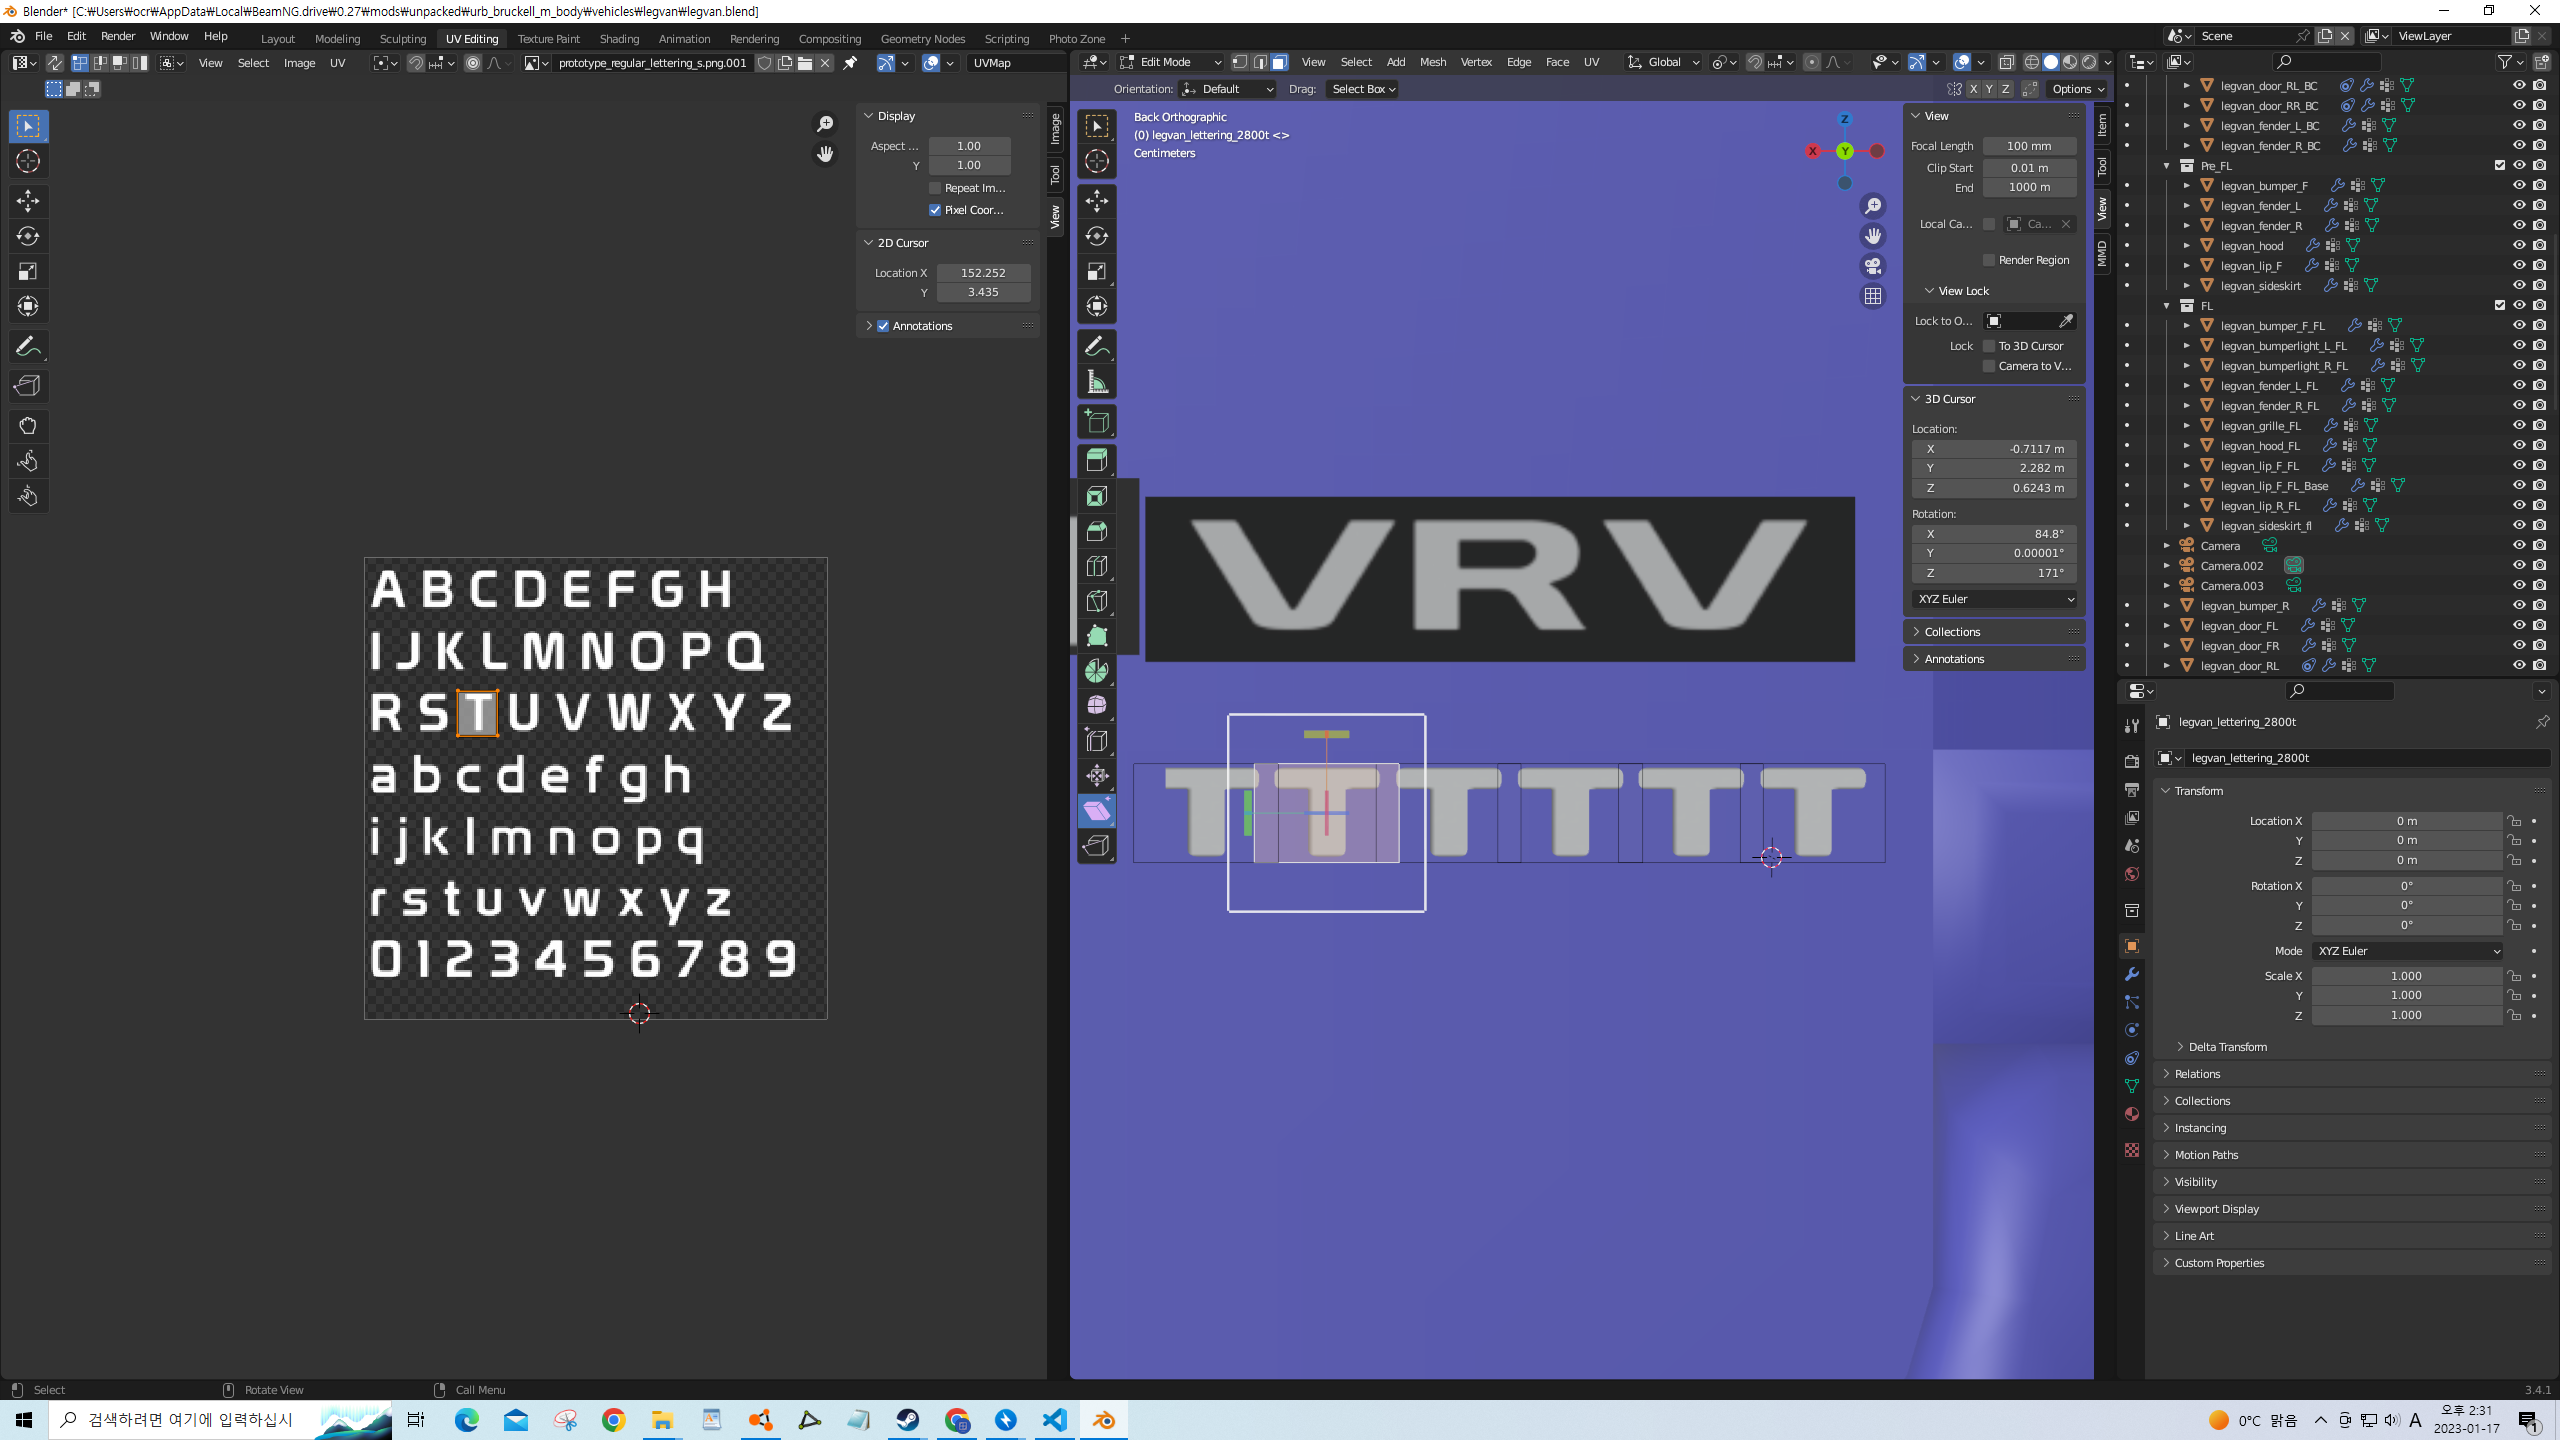Click the zoom icon in UV editor
Viewport: 2560px width, 1440px height.
(x=825, y=124)
